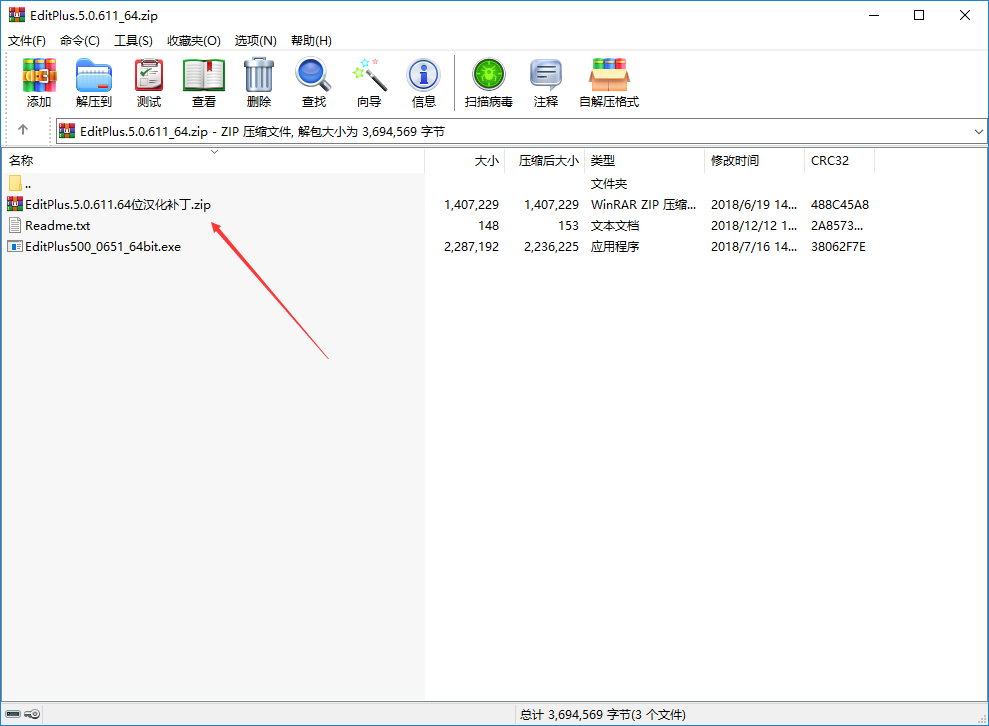Open the 工具(S) menu

(133, 40)
